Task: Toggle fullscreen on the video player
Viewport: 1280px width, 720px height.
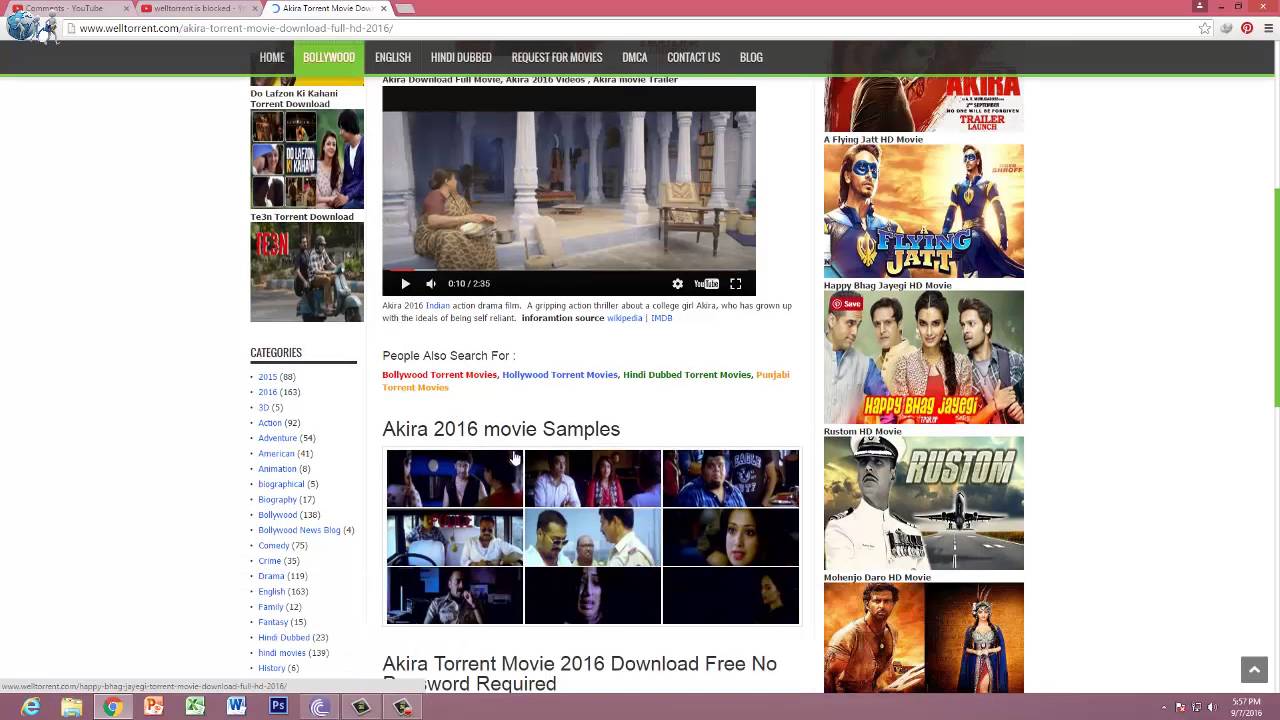Action: [x=735, y=284]
